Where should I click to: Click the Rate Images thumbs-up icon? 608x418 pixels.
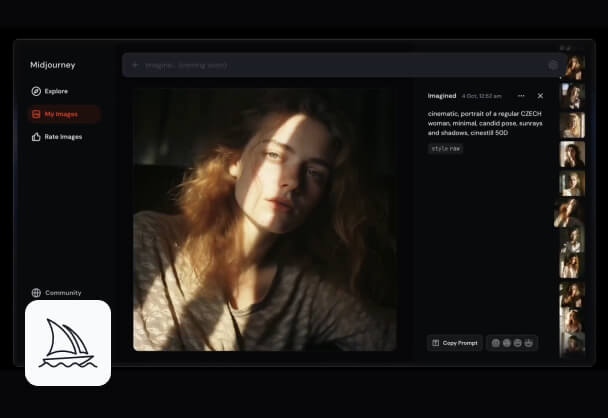click(x=36, y=137)
